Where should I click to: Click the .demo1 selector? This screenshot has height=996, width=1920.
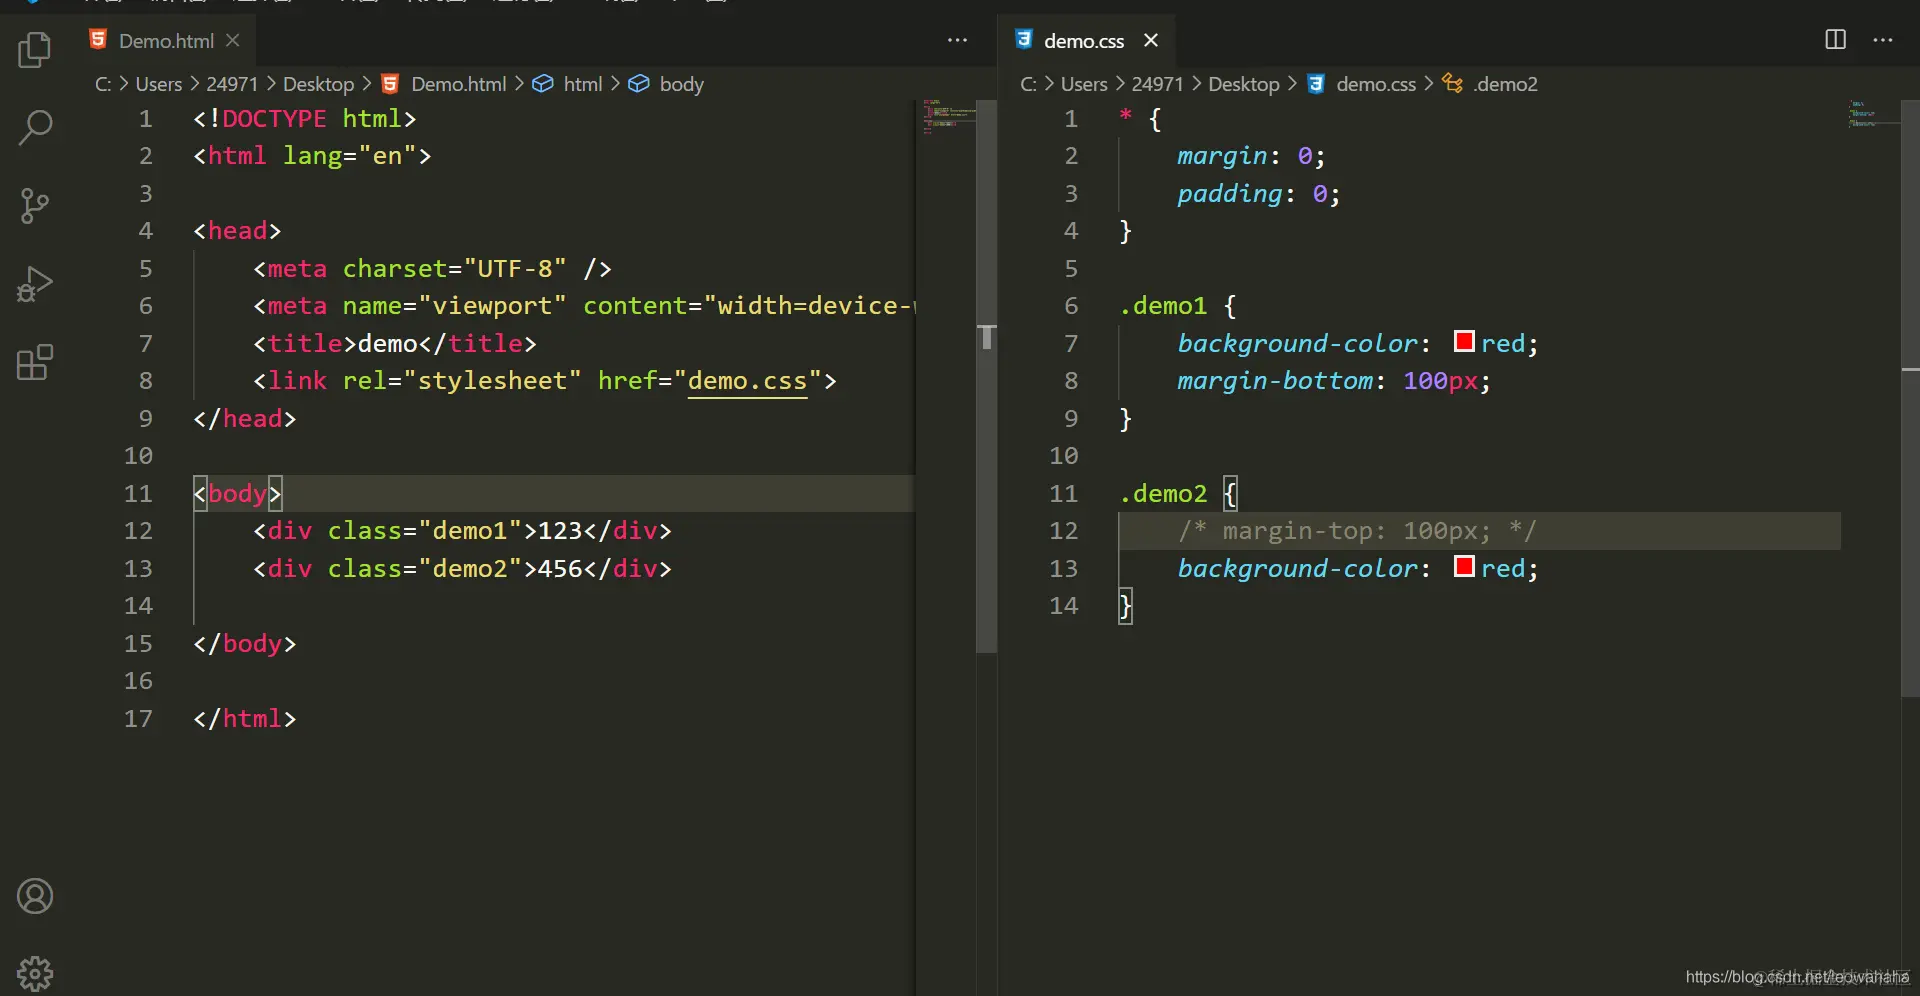[x=1163, y=306]
